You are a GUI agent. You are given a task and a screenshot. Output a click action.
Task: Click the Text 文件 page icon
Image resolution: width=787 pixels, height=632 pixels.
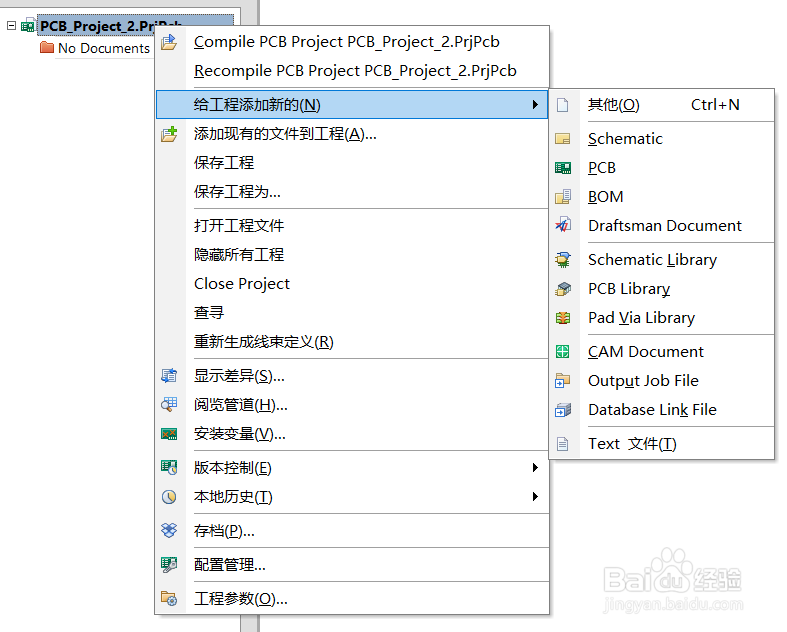pyautogui.click(x=563, y=444)
